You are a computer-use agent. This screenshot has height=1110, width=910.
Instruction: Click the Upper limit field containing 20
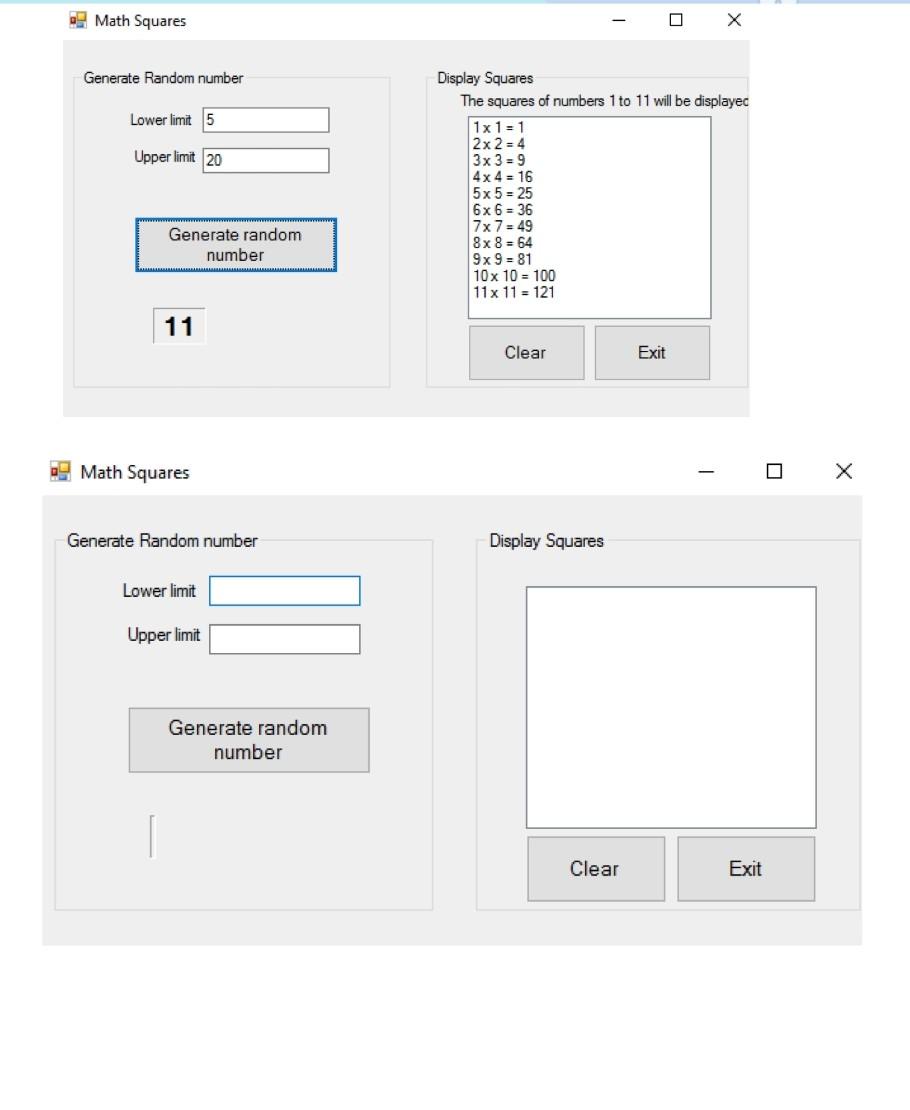(266, 160)
